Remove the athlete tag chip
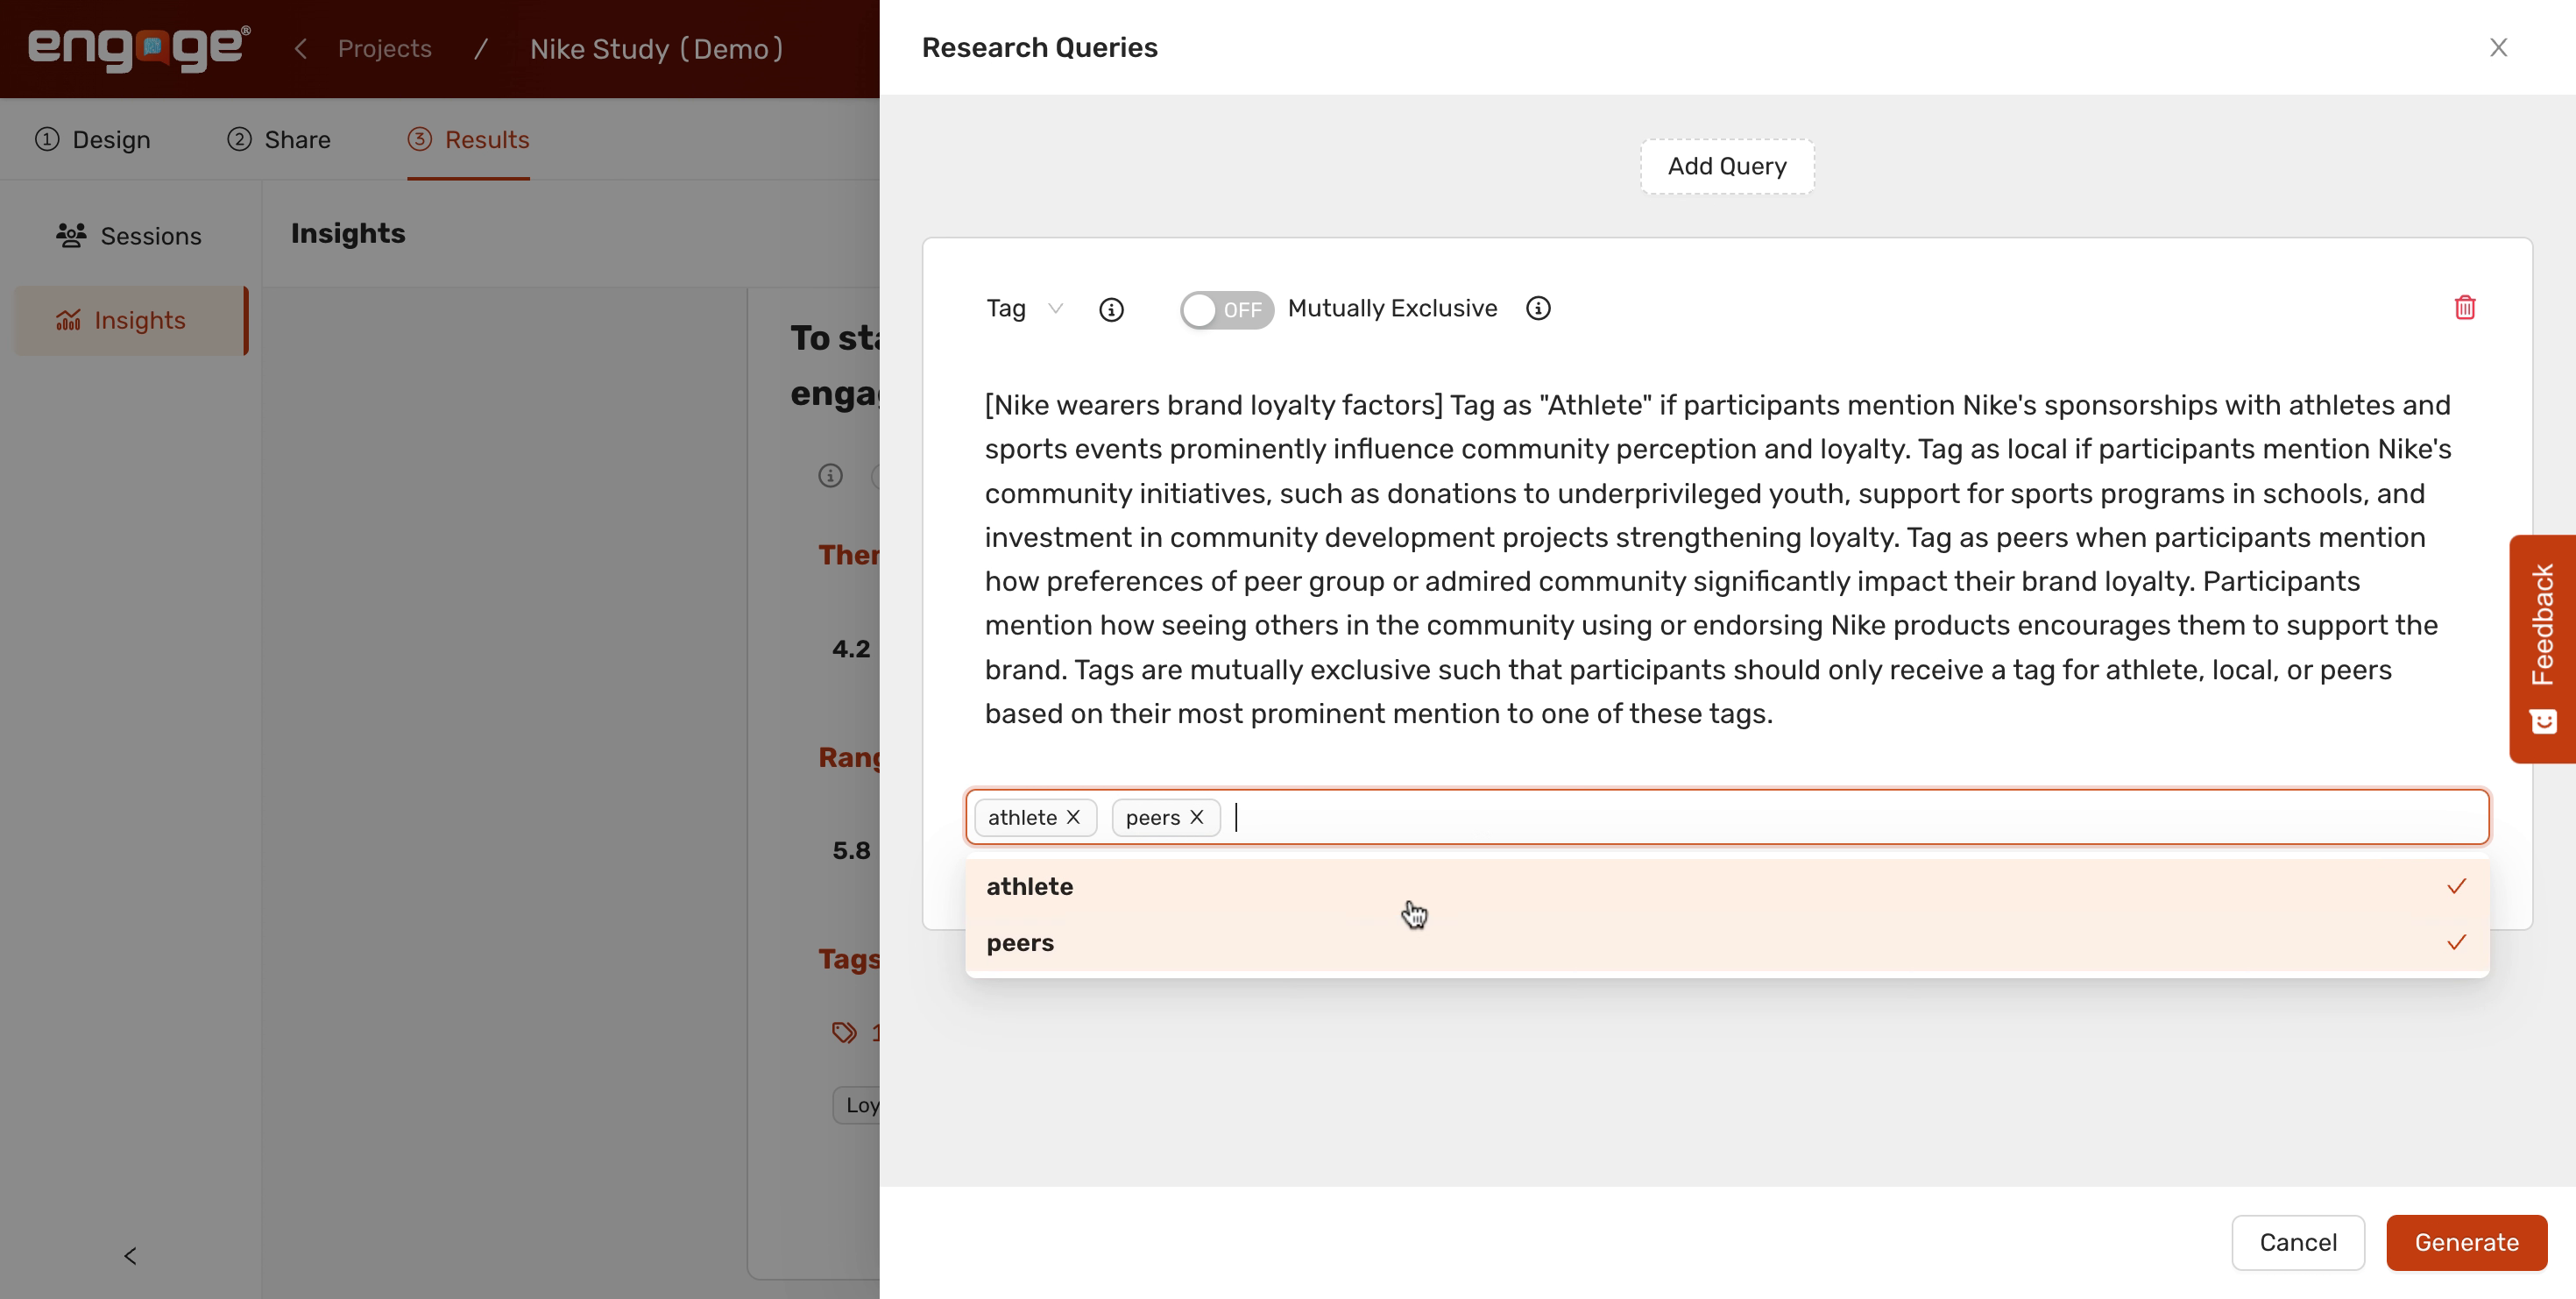 pos(1073,817)
